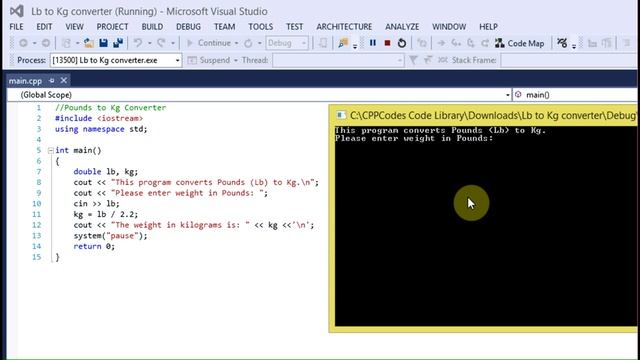The height and width of the screenshot is (360, 640).
Task: Open the WINDOW menu
Action: click(x=449, y=27)
